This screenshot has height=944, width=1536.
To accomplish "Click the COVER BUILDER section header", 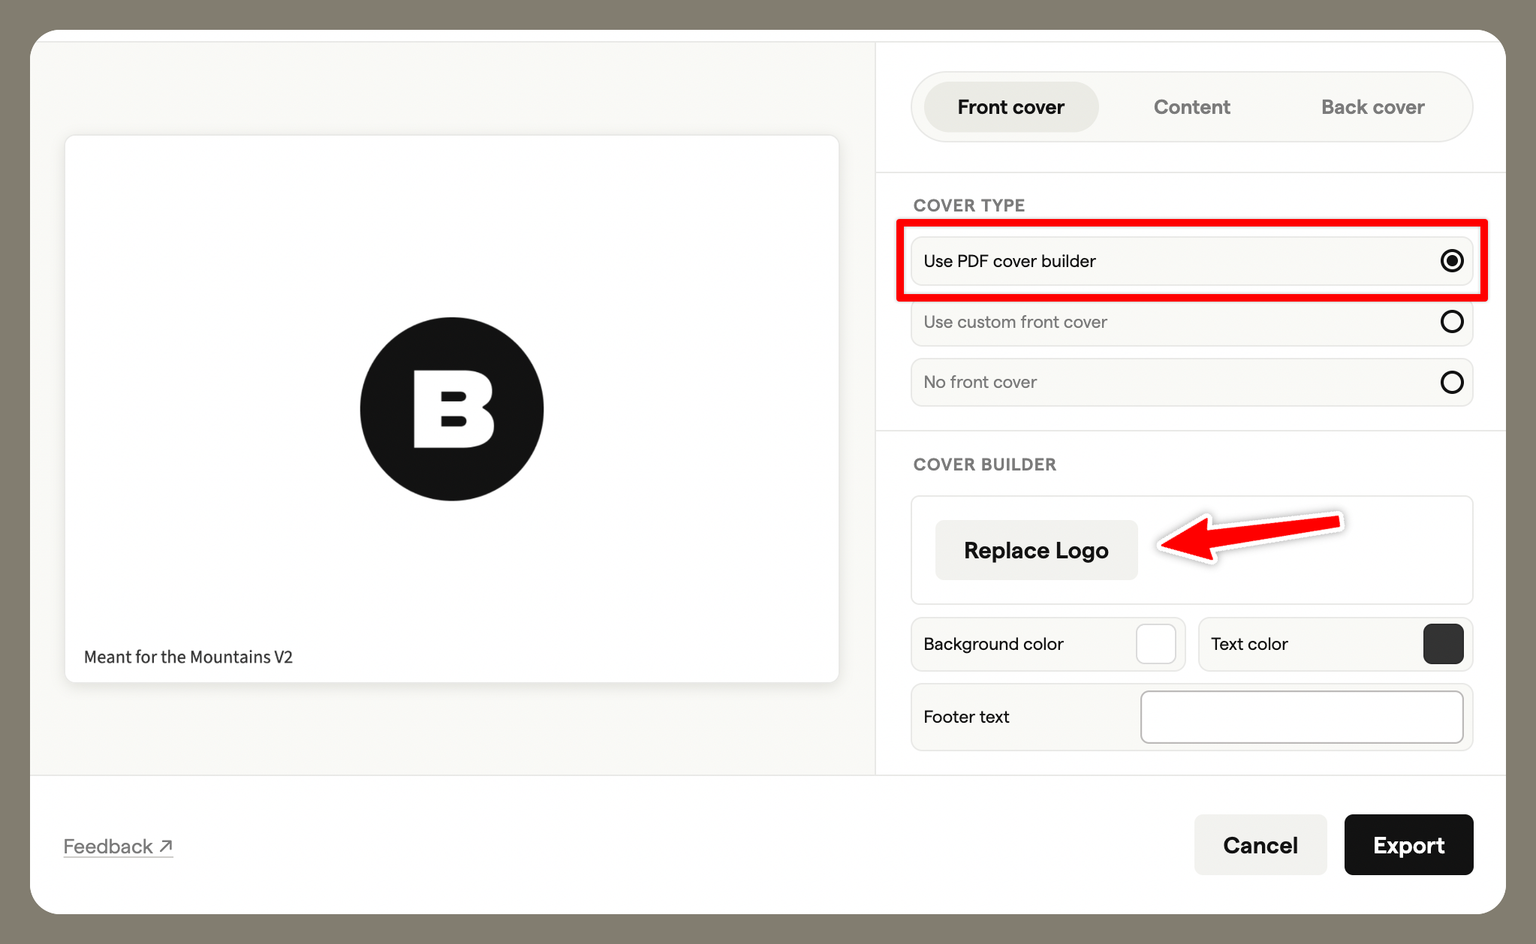I will point(984,464).
